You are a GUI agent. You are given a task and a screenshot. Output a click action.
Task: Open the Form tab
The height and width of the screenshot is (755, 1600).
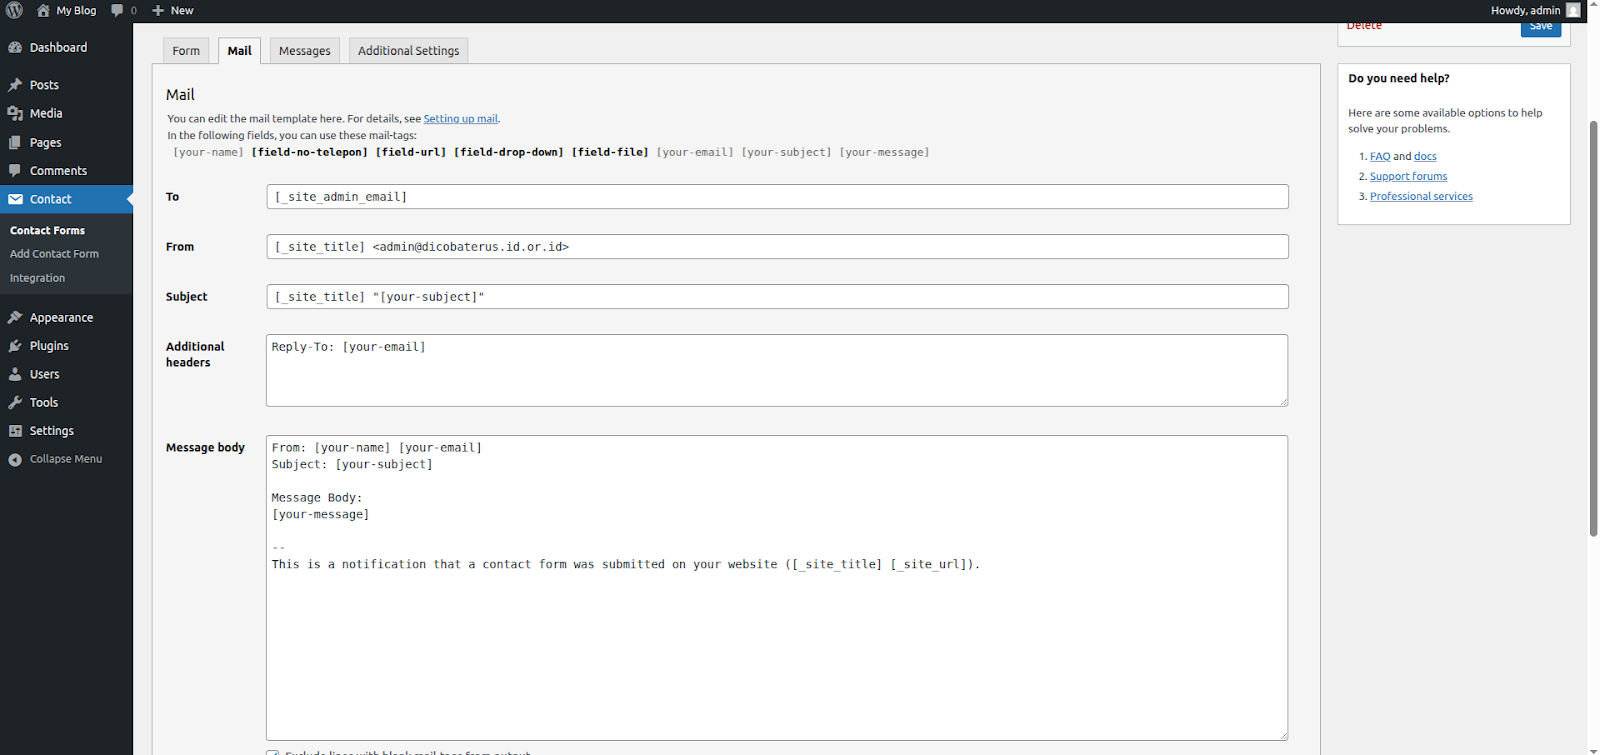click(x=186, y=51)
